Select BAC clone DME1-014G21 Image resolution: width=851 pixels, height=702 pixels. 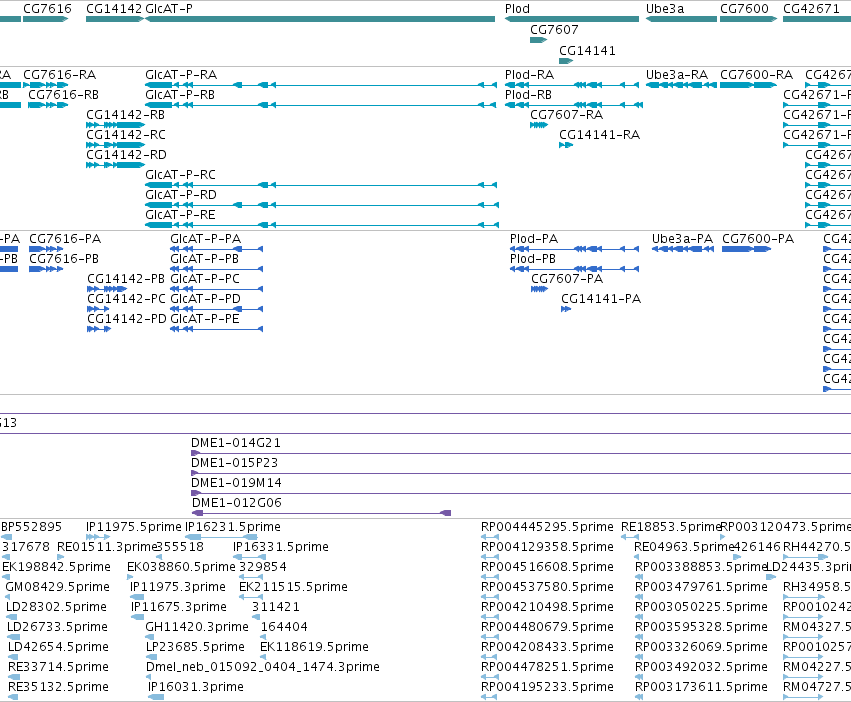(x=521, y=453)
